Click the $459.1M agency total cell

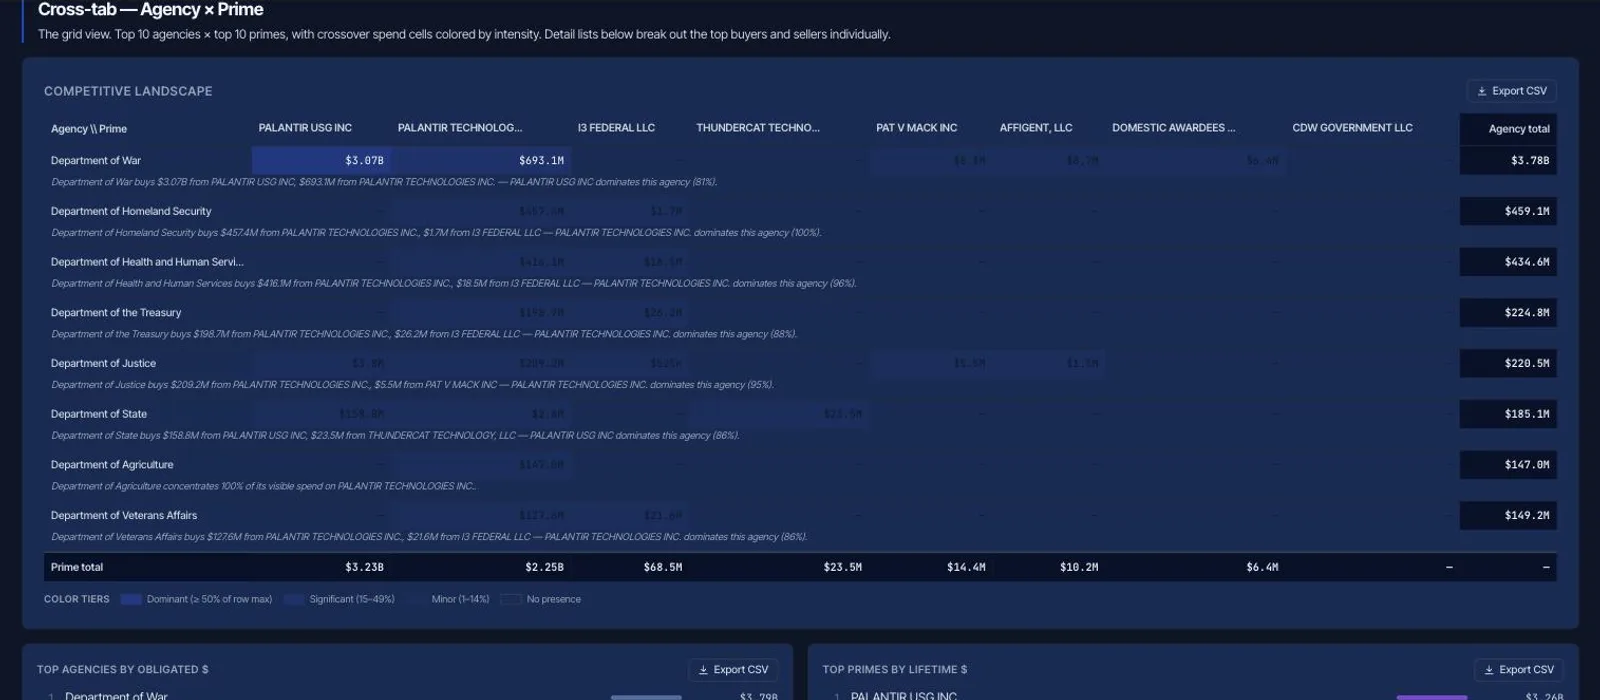click(x=1508, y=211)
